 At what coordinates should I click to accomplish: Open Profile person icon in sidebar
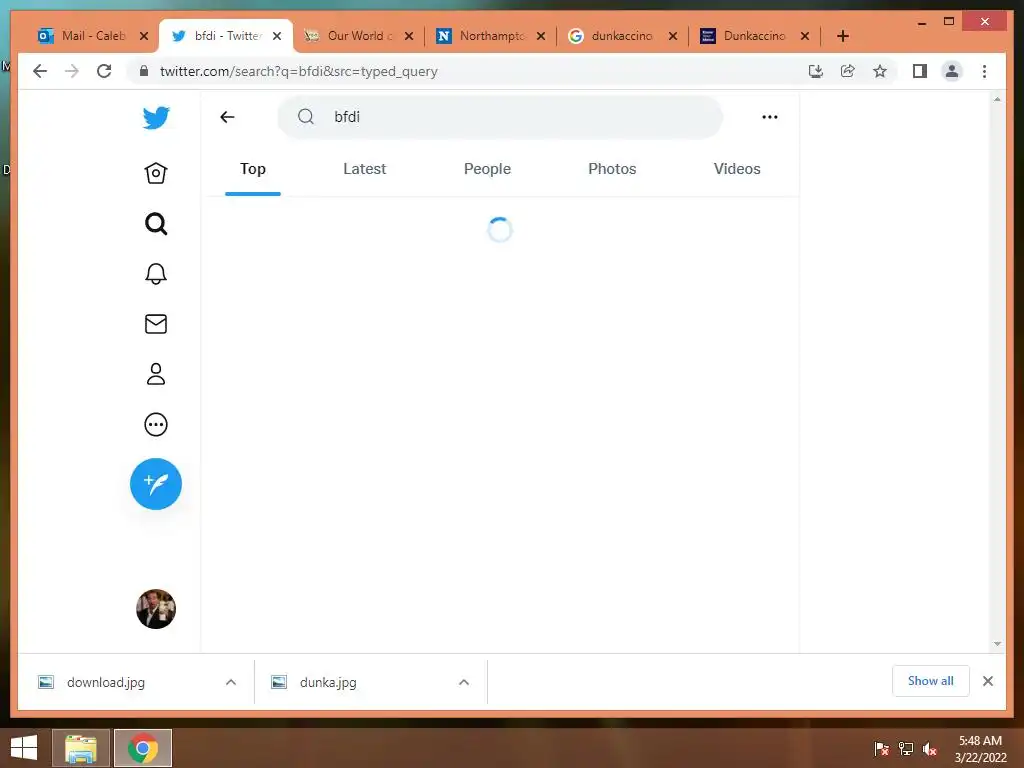[155, 374]
